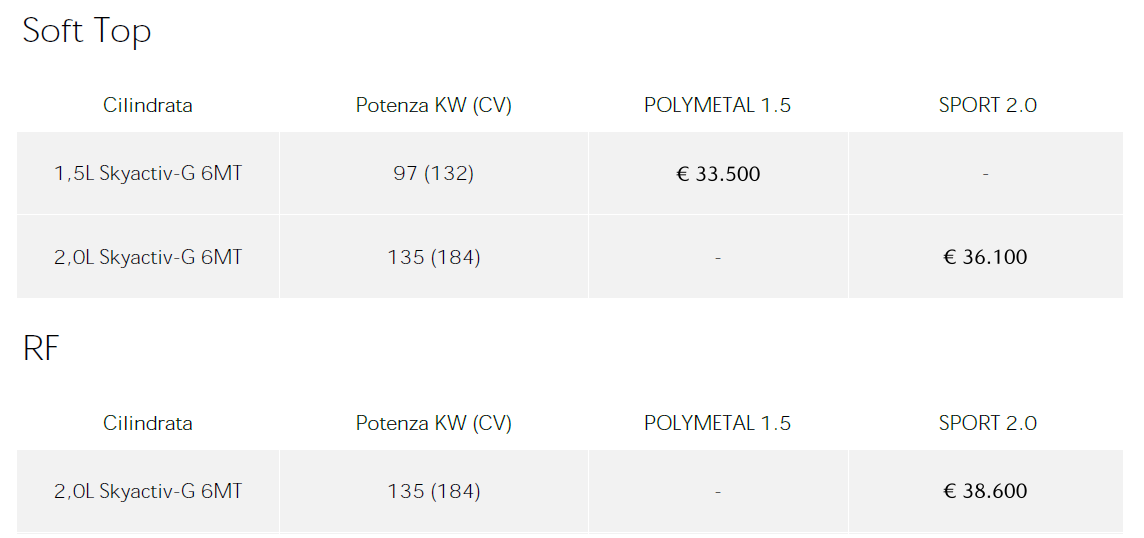Click the RF table SPORT 2.0 header
The height and width of the screenshot is (538, 1144).
pyautogui.click(x=987, y=423)
